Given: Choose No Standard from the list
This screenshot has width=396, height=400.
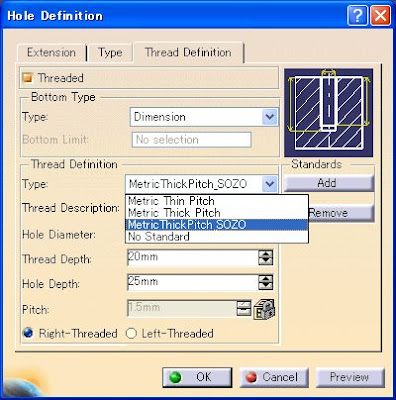Looking at the screenshot, I should coord(217,237).
